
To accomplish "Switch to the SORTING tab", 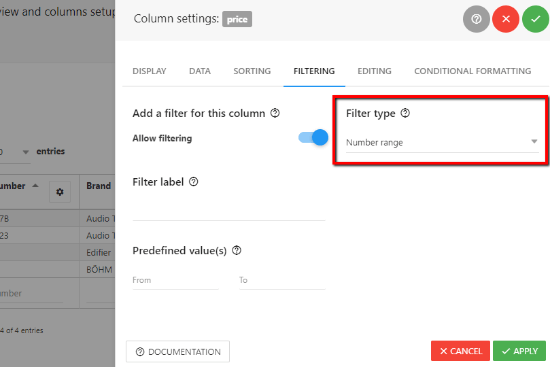I will 252,71.
